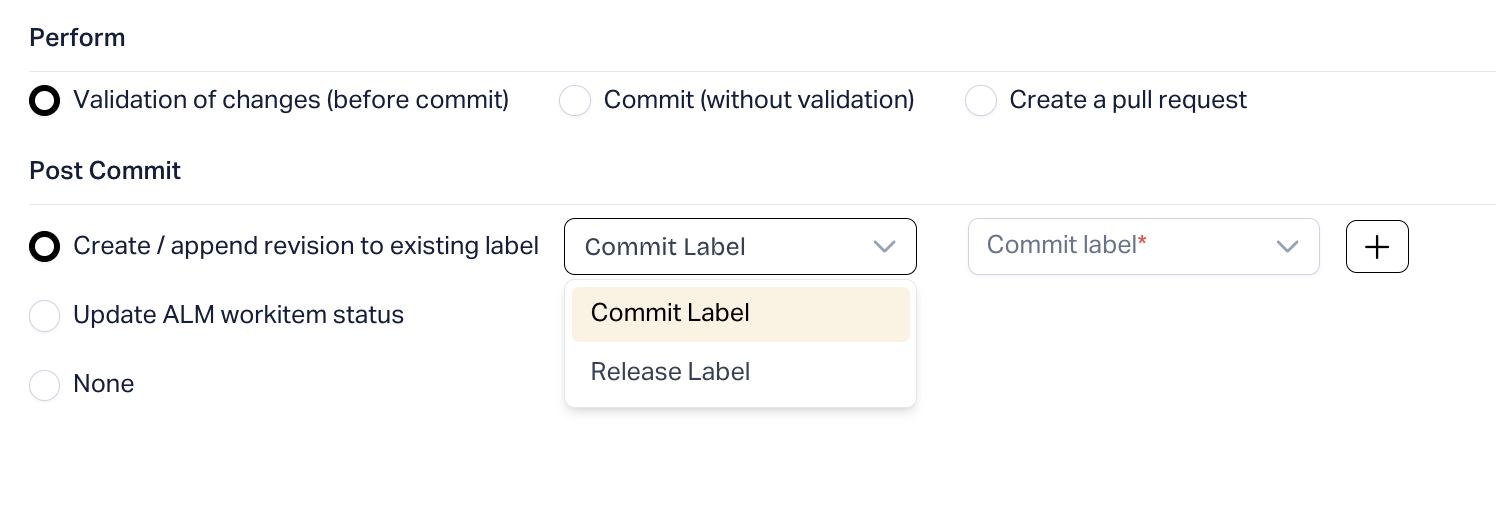Choose Create / append revision radio button
Screen dimensions: 1496x516
point(44,246)
